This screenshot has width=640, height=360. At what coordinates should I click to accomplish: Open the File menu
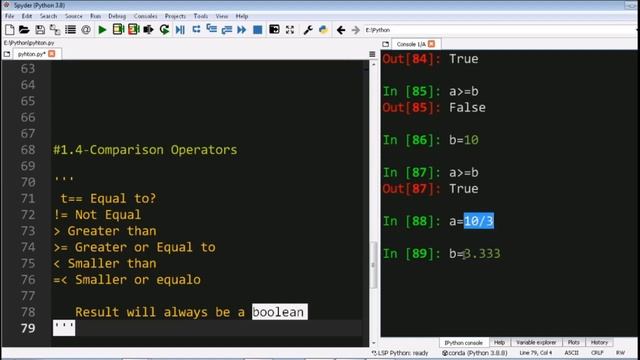click(x=9, y=16)
